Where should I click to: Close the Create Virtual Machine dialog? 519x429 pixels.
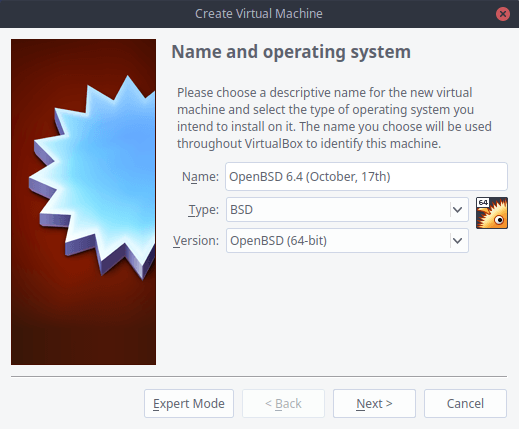coord(503,14)
